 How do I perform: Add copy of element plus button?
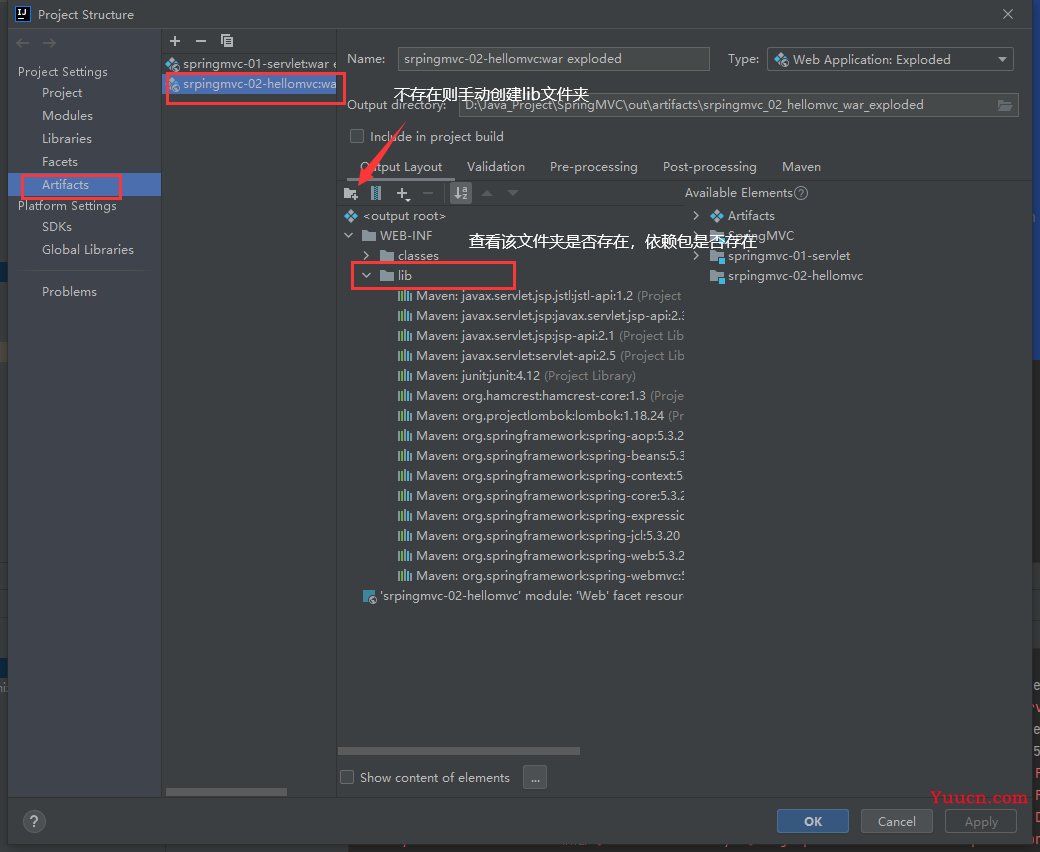(403, 194)
